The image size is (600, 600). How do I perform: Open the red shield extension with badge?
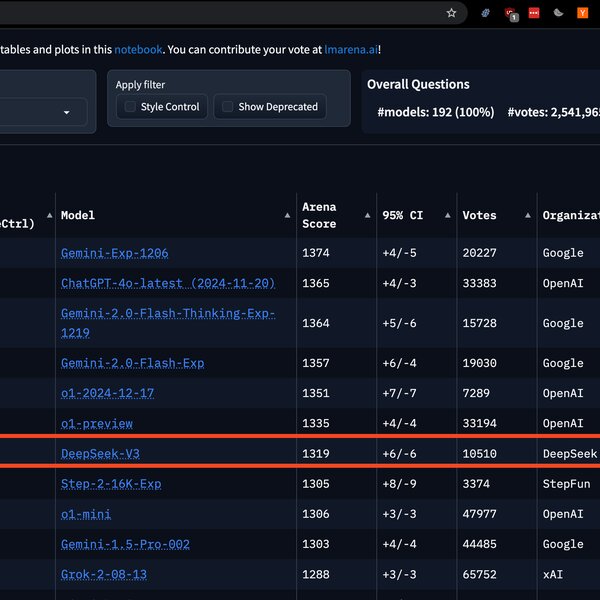pyautogui.click(x=511, y=14)
